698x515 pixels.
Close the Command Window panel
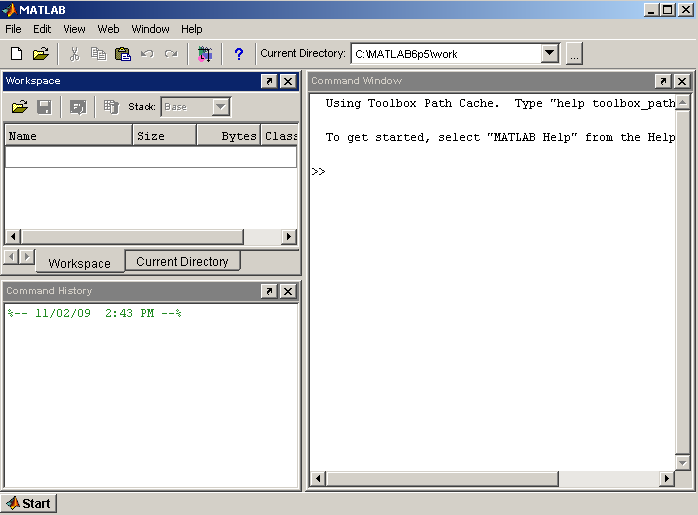682,81
